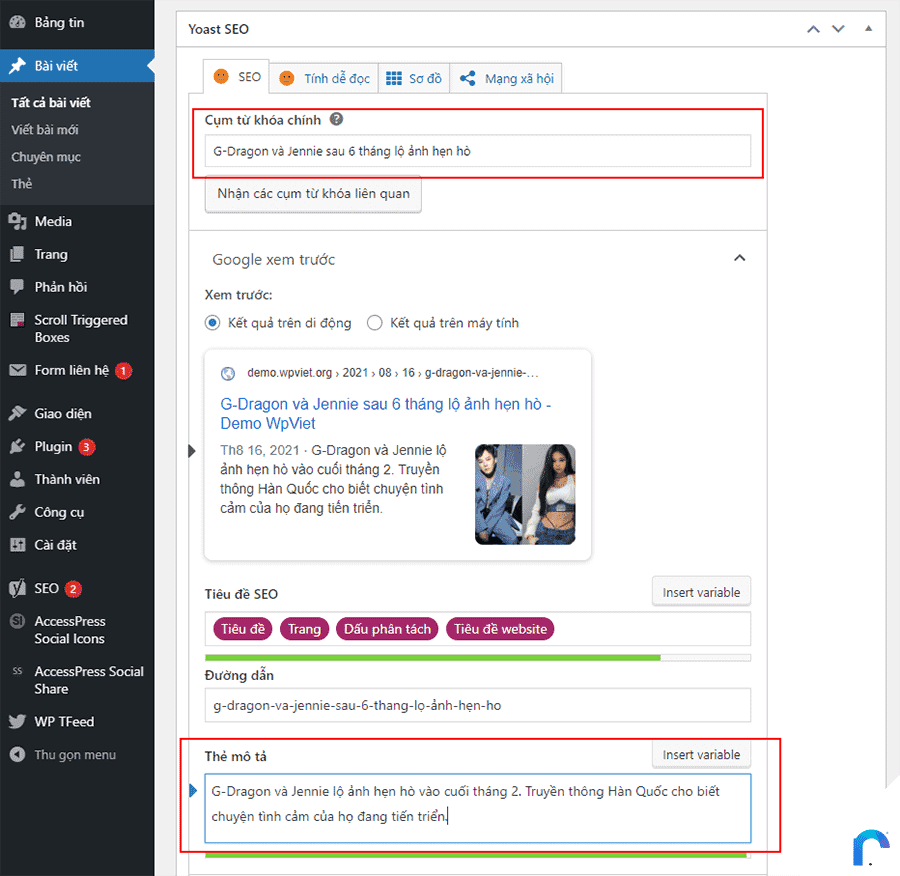
Task: Open Chuyên mục submenu item
Action: pos(46,157)
